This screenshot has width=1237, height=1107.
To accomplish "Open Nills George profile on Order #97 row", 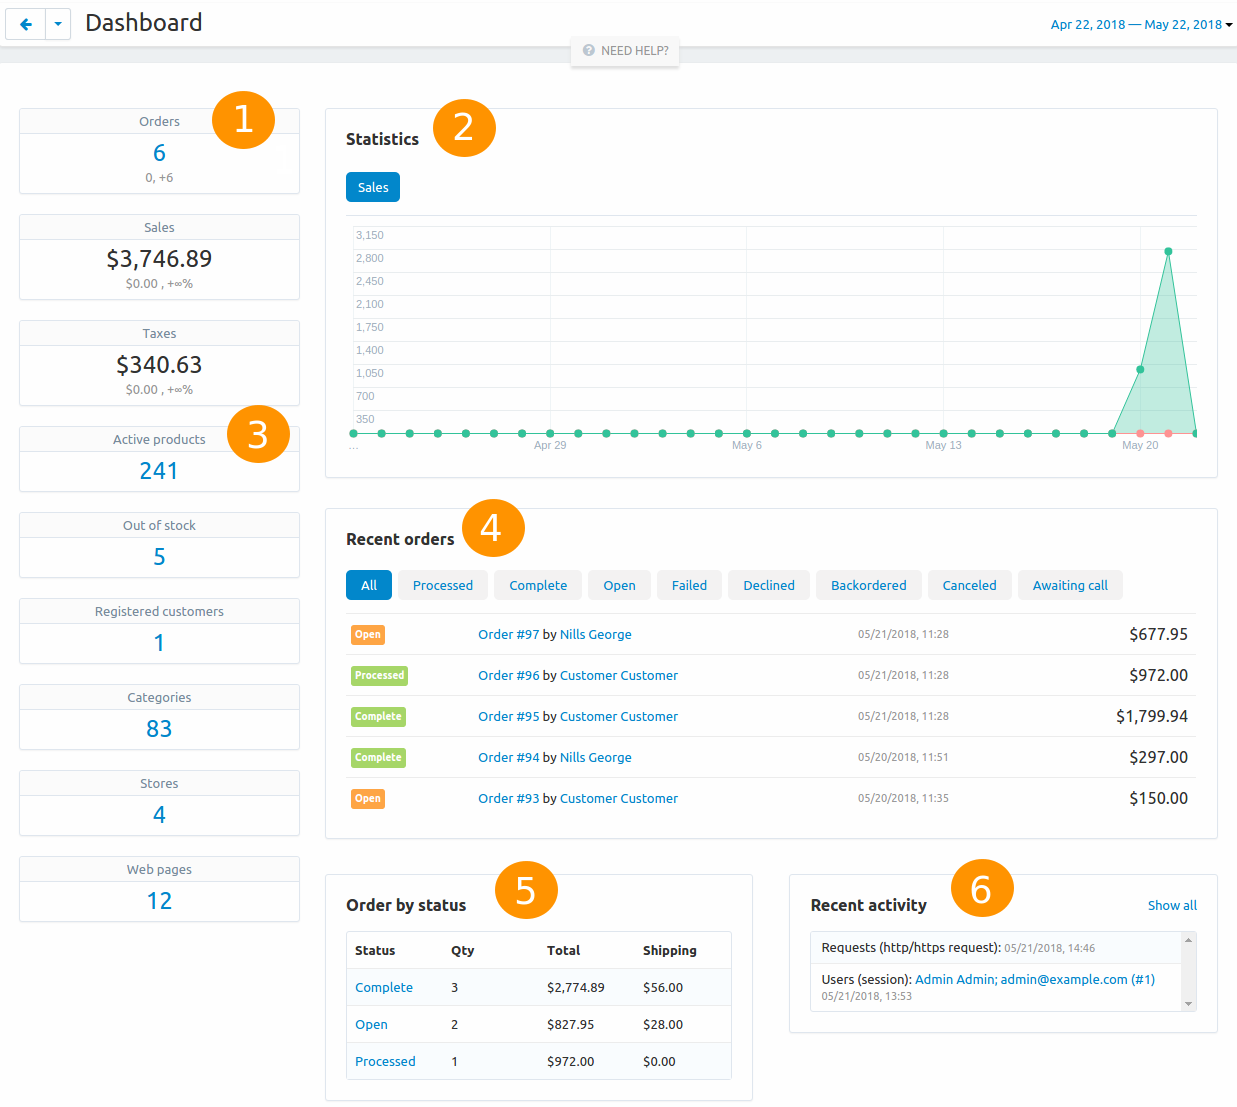I will click(596, 634).
